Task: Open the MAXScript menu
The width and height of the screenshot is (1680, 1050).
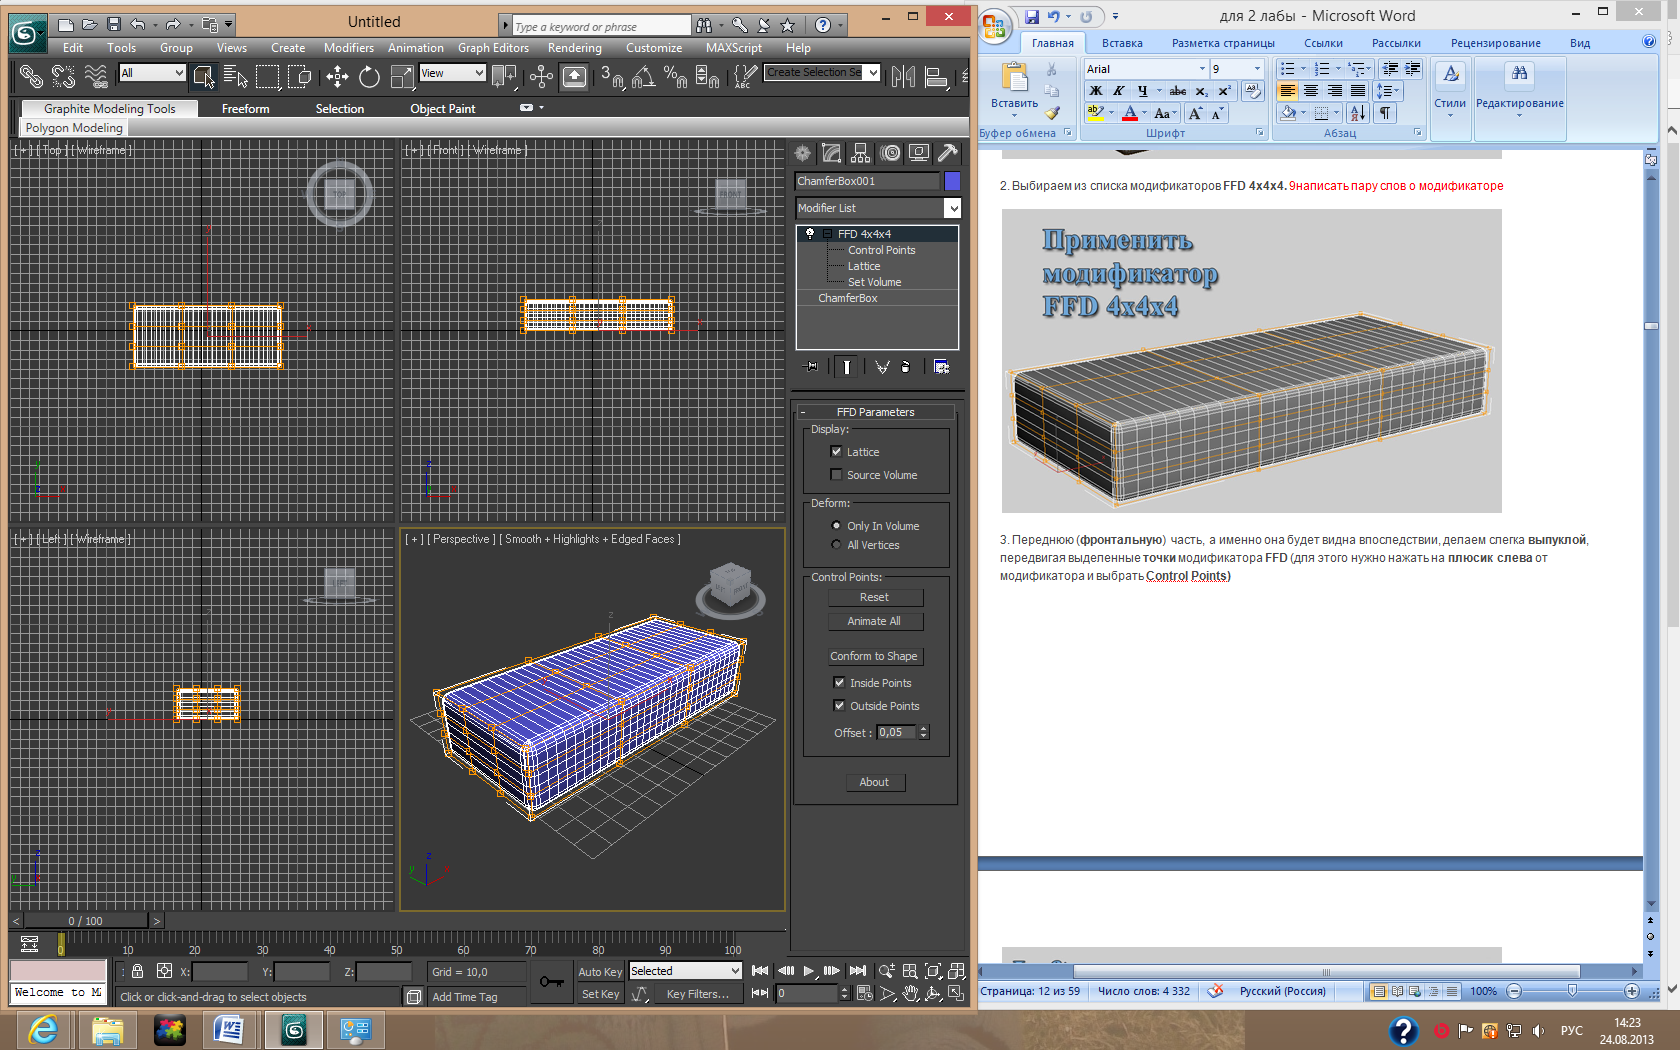Action: click(734, 48)
